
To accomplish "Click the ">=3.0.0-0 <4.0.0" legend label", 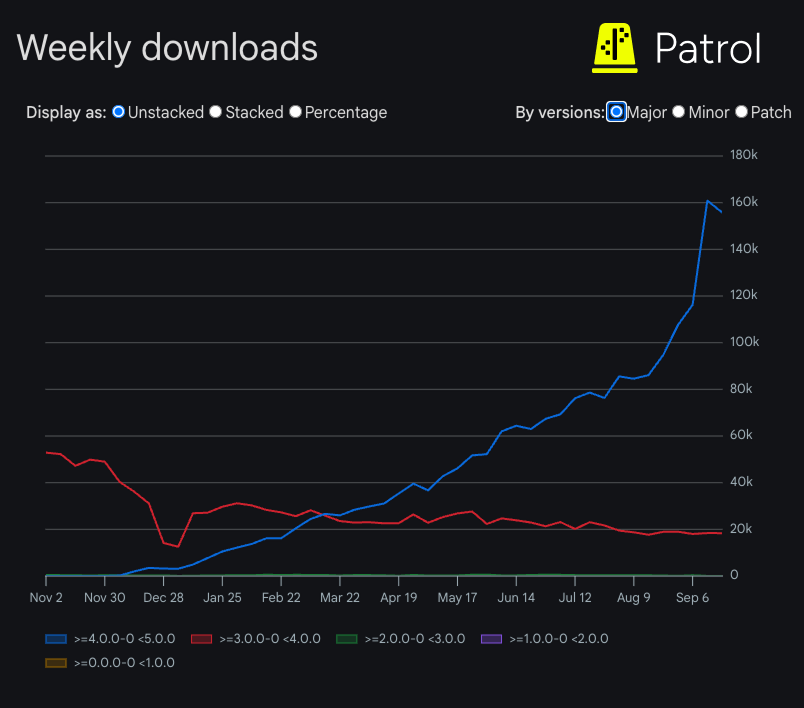I will click(270, 639).
